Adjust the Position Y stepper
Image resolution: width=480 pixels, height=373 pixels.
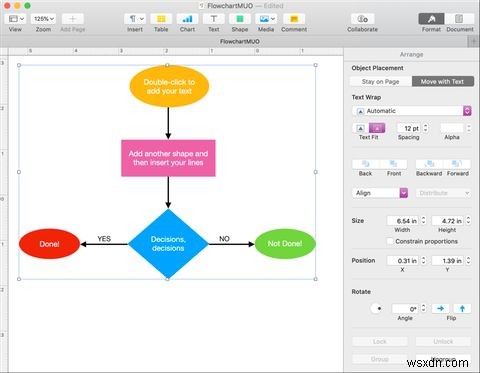[468, 261]
